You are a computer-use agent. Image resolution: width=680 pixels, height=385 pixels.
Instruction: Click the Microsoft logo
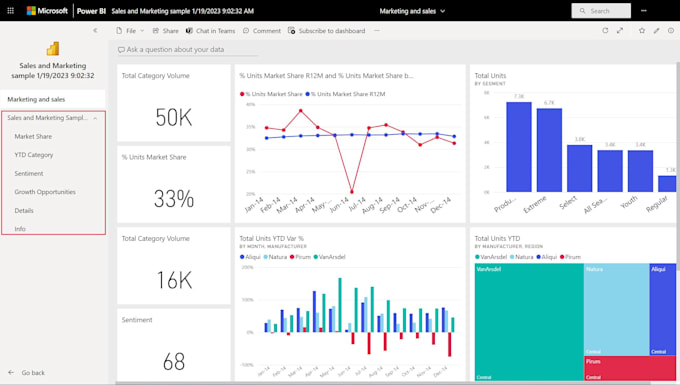coord(47,11)
